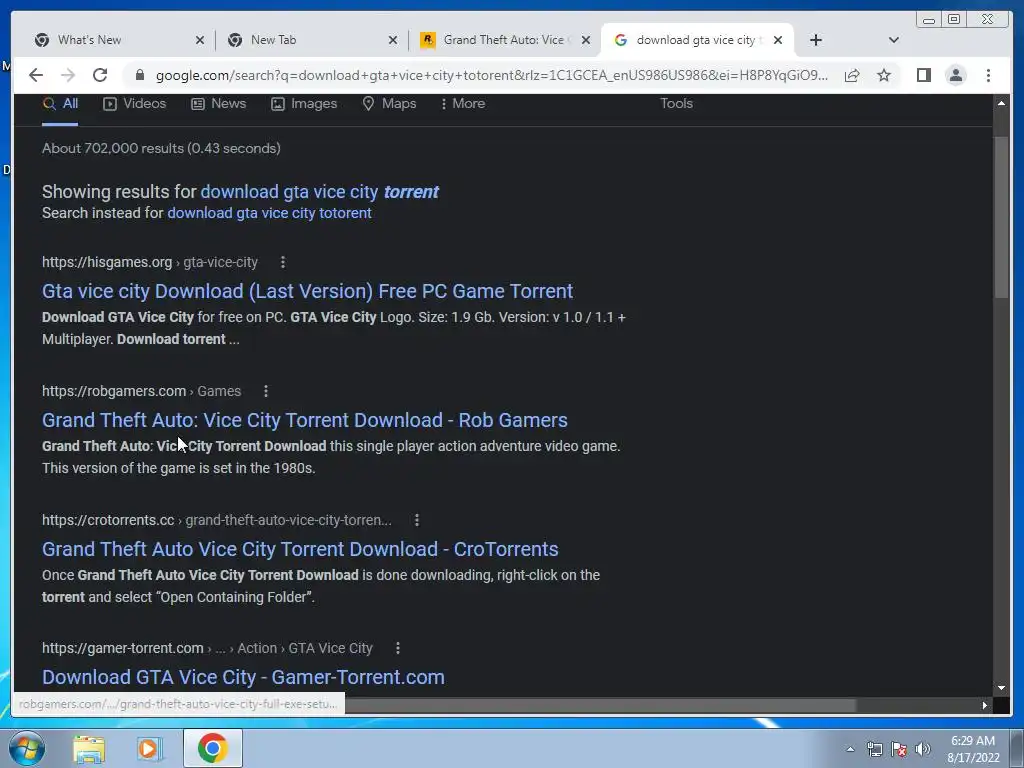Image resolution: width=1024 pixels, height=768 pixels.
Task: Open a new tab with the plus button
Action: coord(816,40)
